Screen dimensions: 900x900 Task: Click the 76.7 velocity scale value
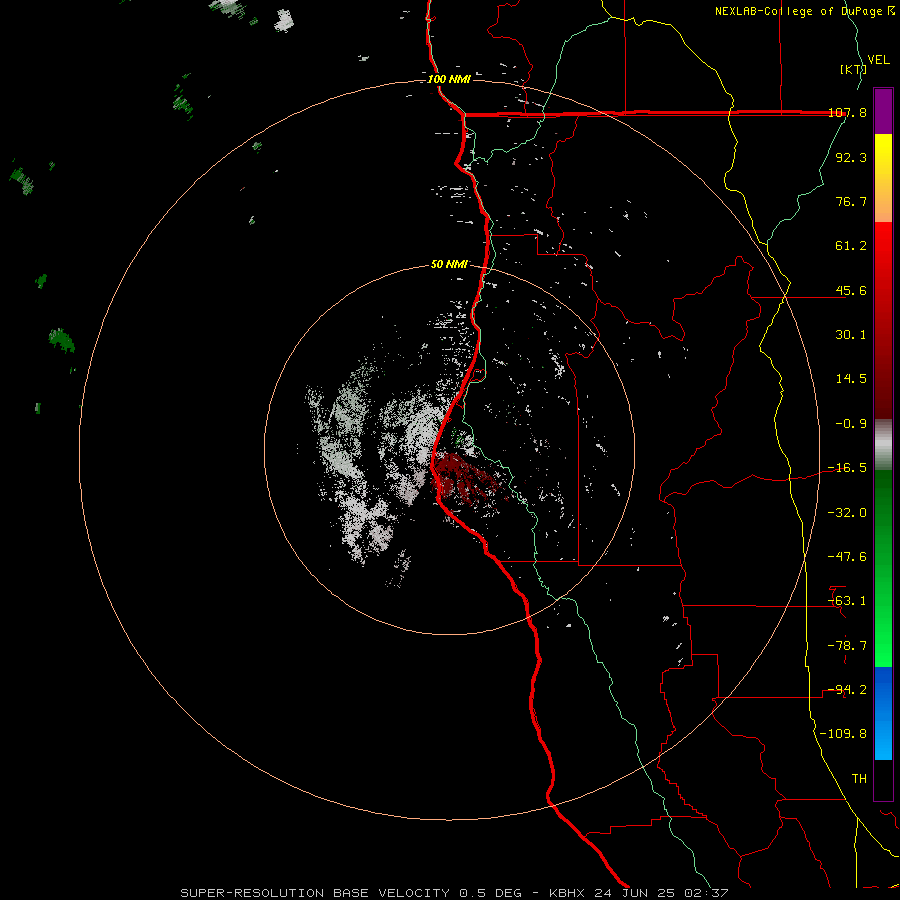(851, 201)
